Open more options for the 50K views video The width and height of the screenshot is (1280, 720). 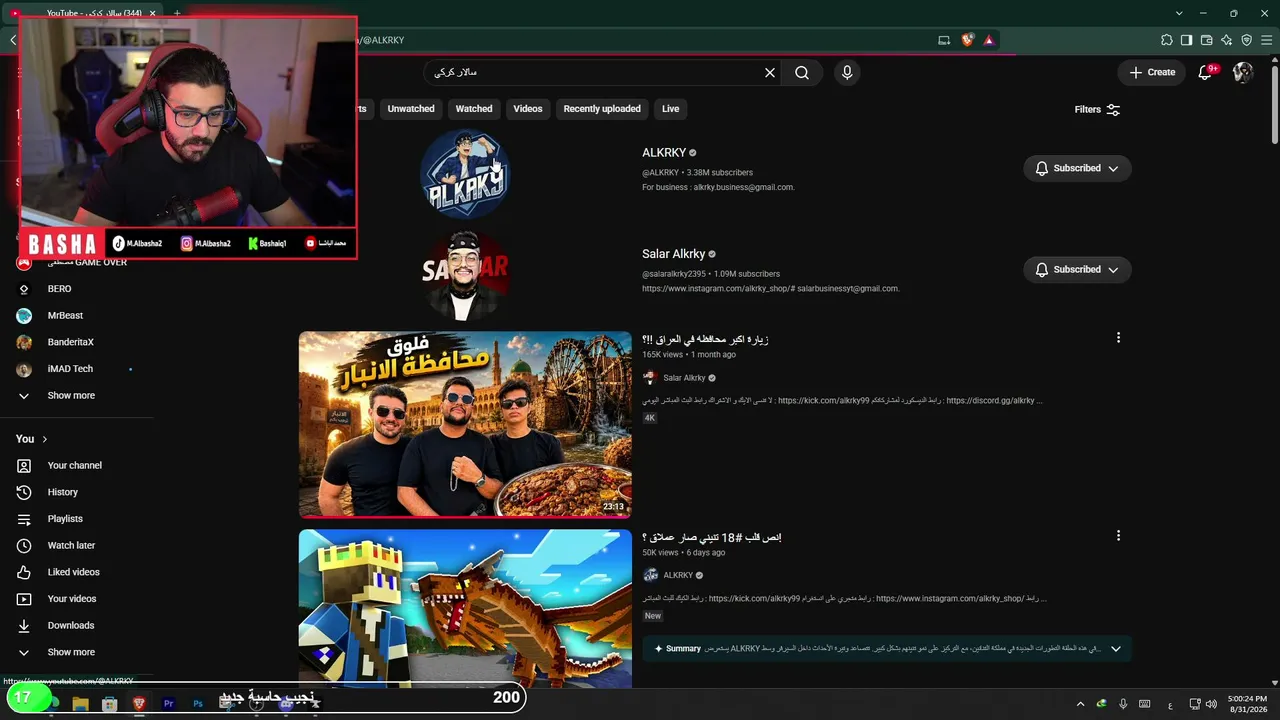pos(1118,536)
